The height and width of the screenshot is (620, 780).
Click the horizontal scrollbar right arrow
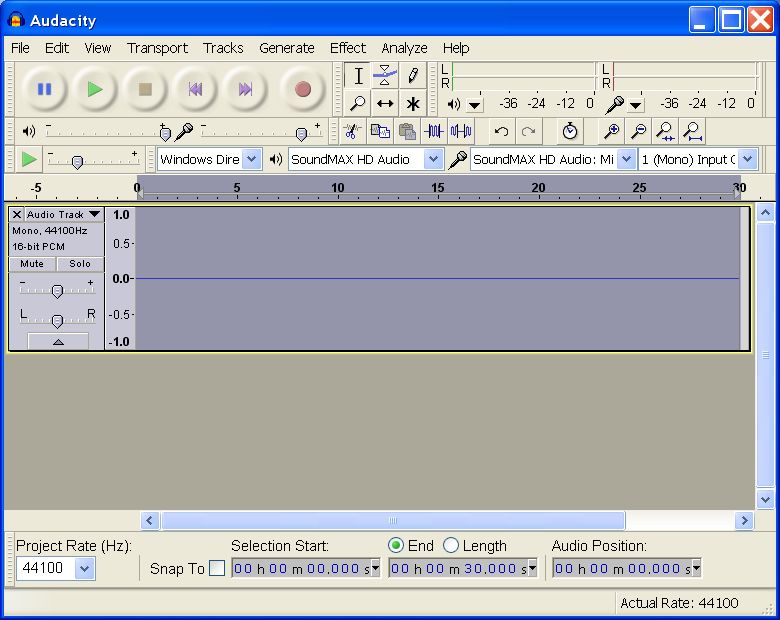click(x=744, y=520)
